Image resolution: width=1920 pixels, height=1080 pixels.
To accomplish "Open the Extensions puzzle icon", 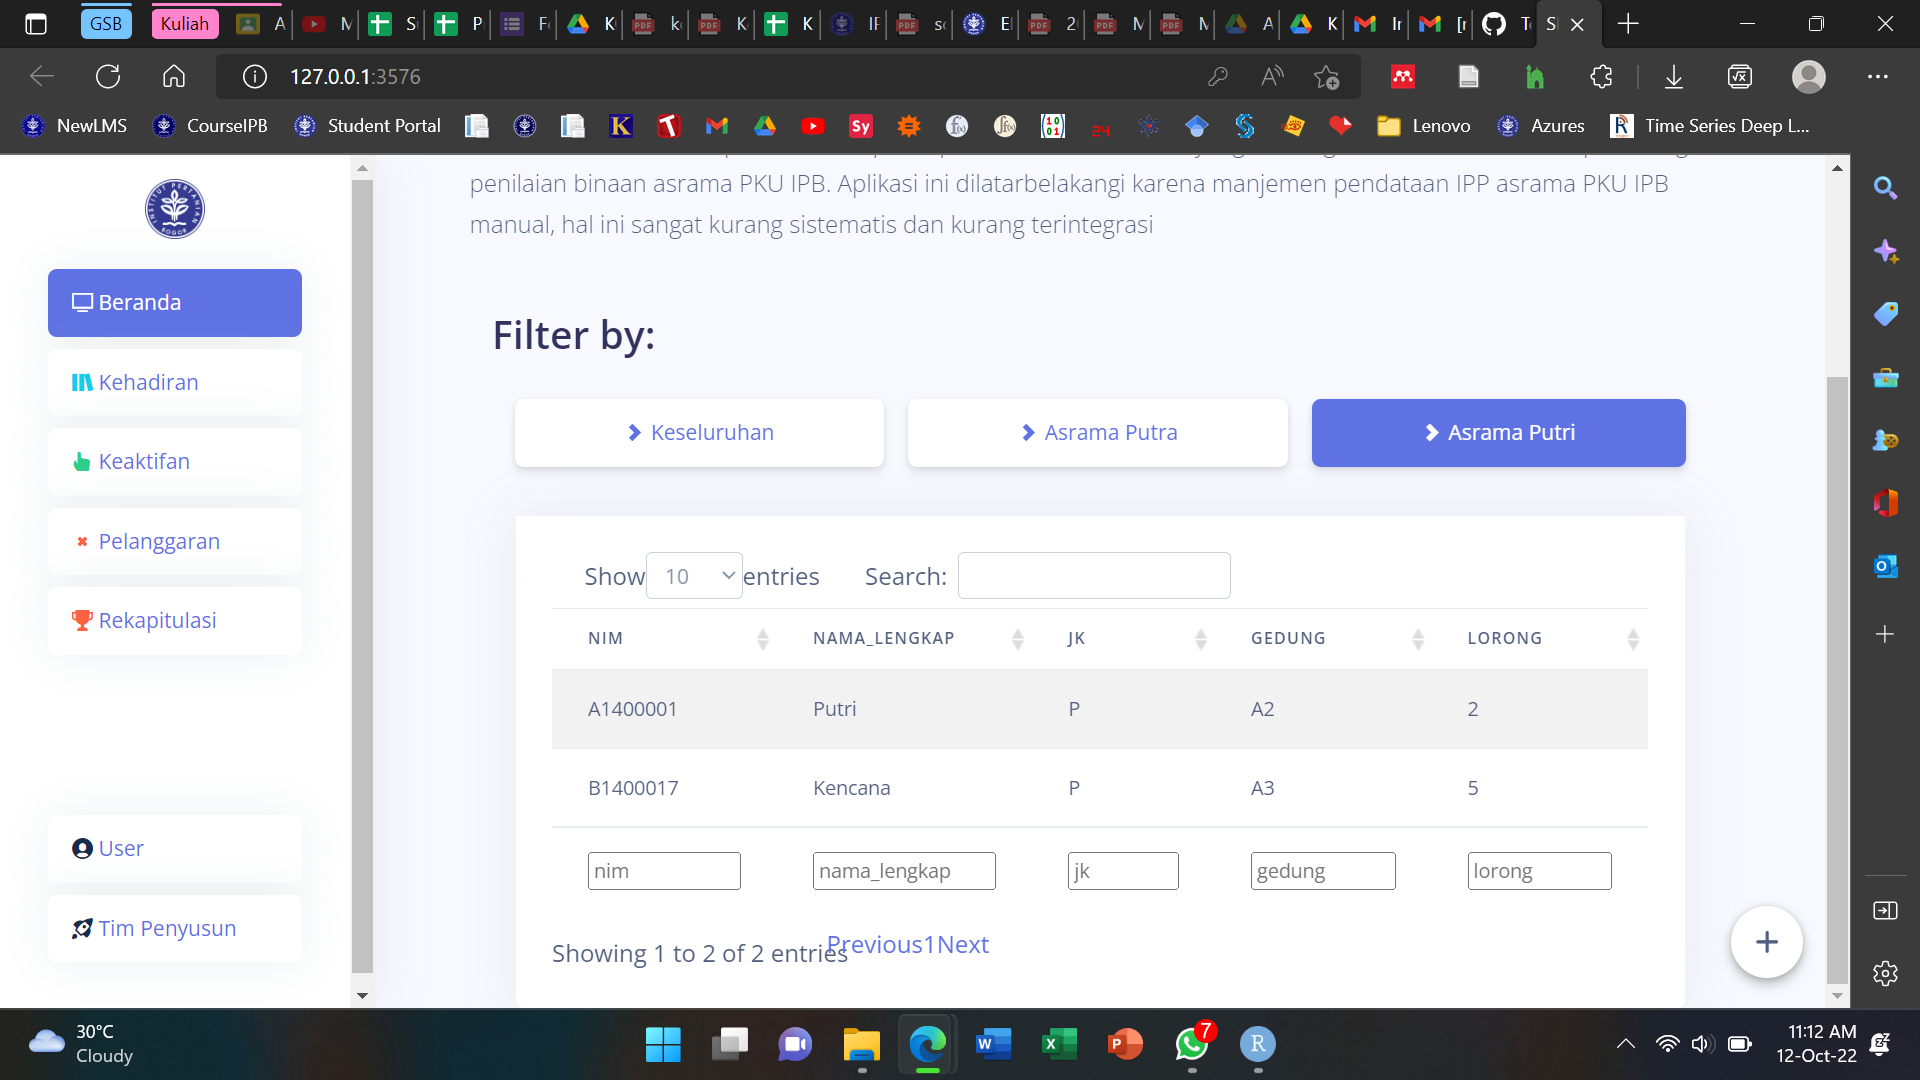I will (1600, 76).
